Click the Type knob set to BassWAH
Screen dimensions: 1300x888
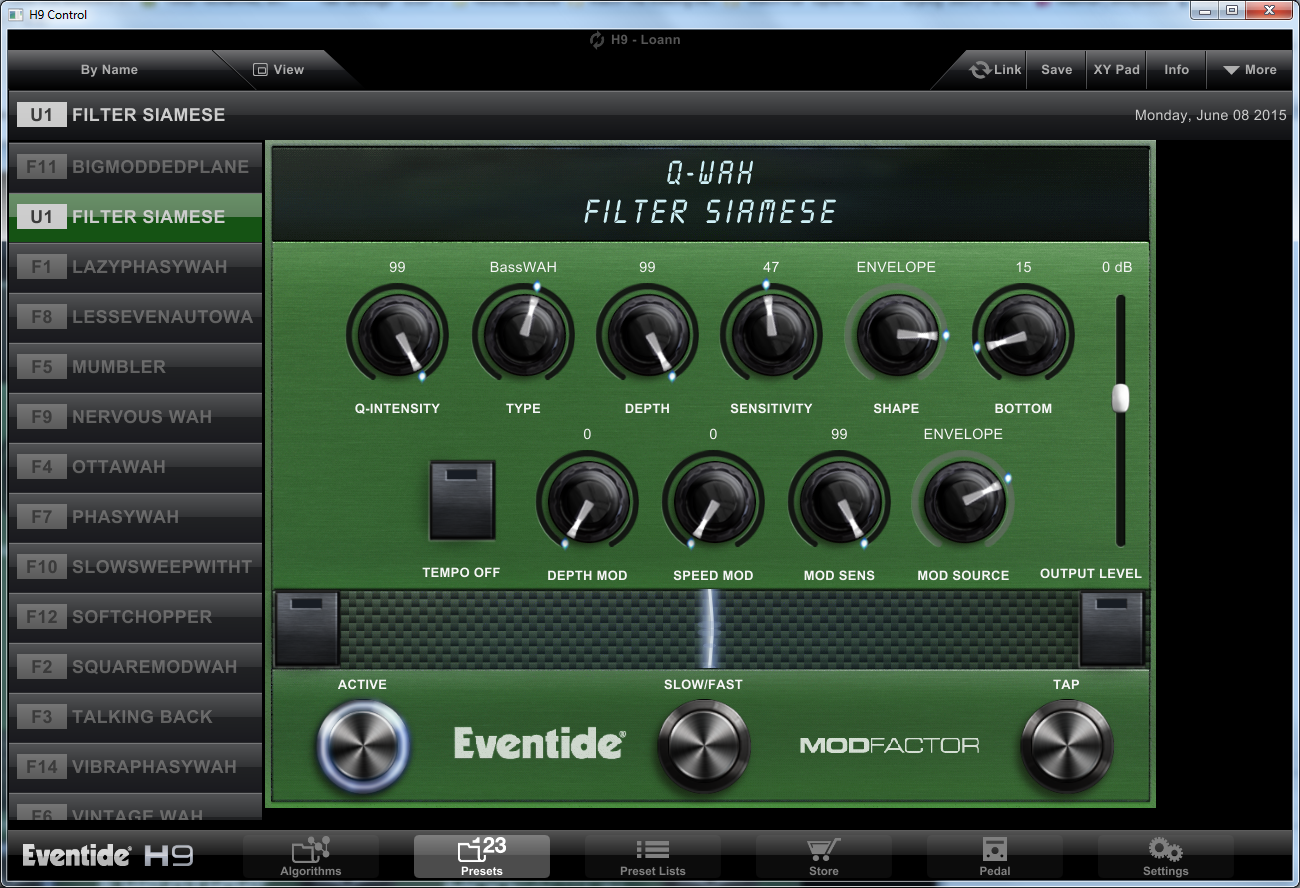(523, 334)
